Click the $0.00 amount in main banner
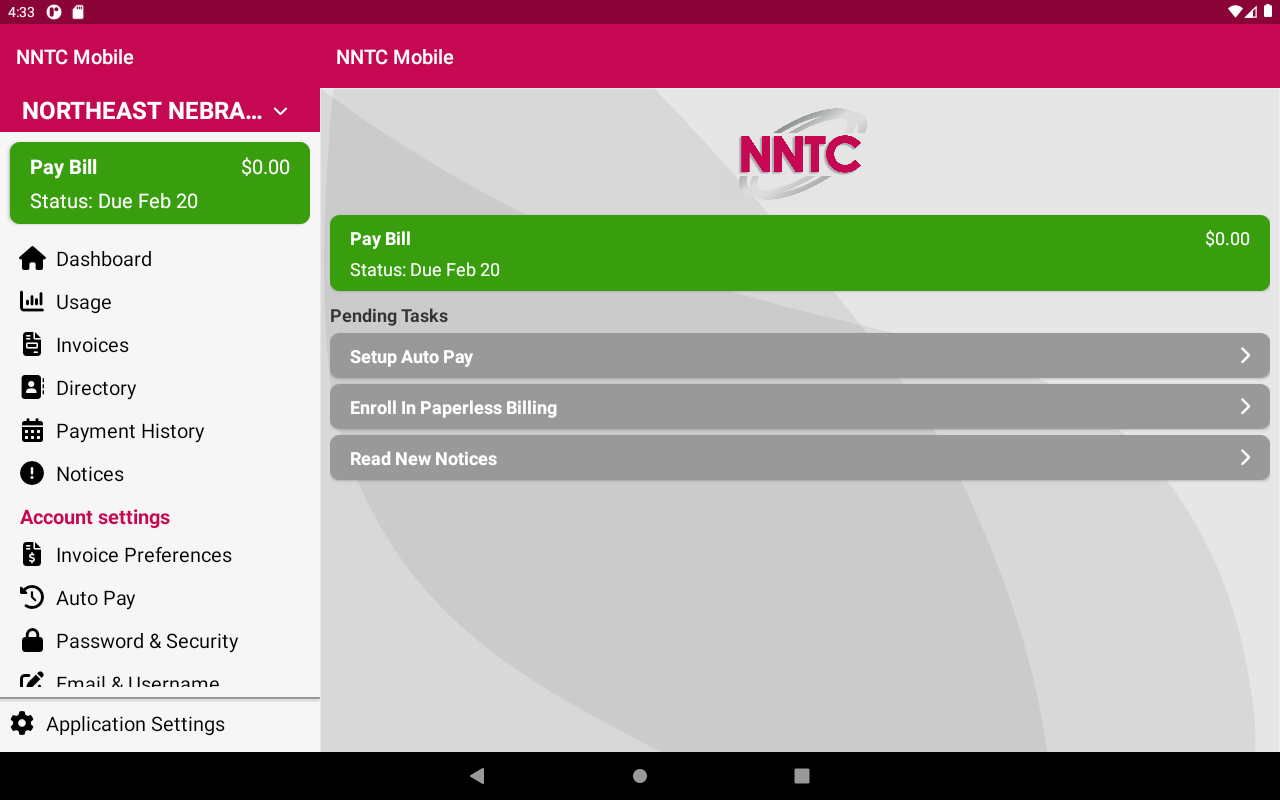The width and height of the screenshot is (1280, 800). 1227,239
